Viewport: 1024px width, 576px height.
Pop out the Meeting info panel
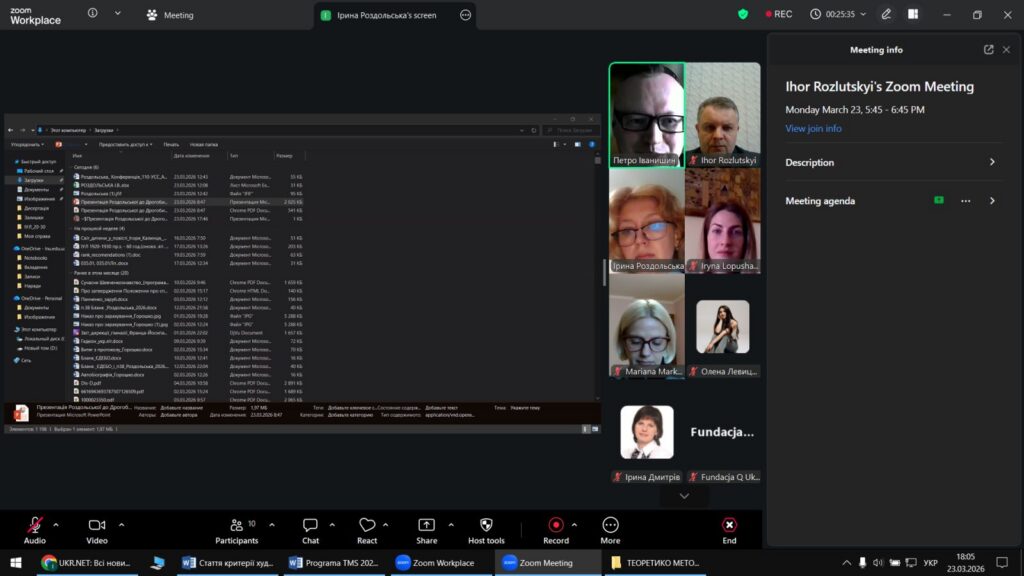tap(989, 50)
